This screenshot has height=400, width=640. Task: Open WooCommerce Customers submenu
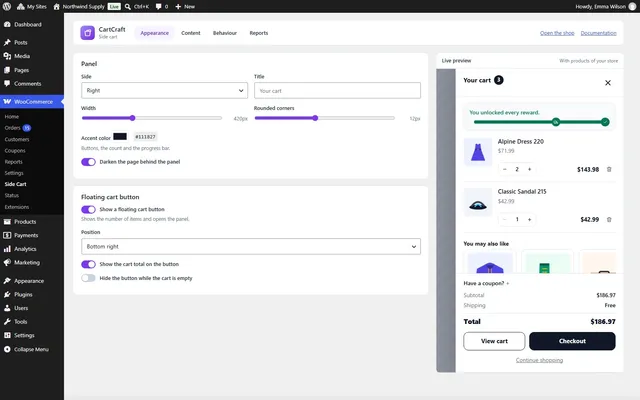pyautogui.click(x=17, y=139)
